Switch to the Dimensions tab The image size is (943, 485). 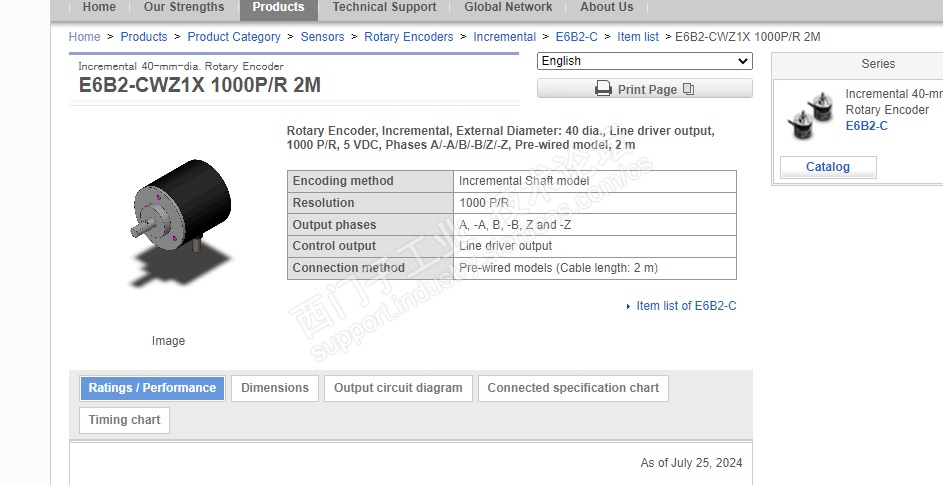click(275, 388)
